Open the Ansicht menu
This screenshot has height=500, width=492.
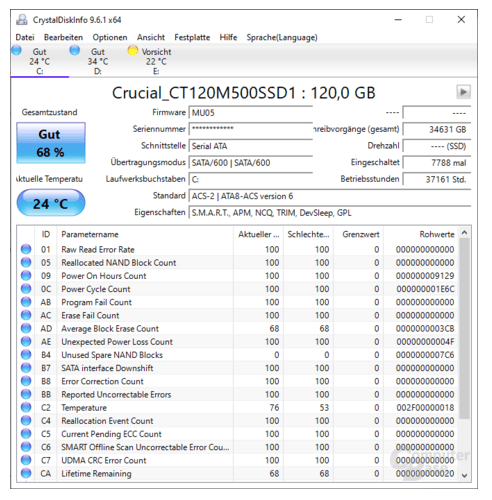pos(151,37)
